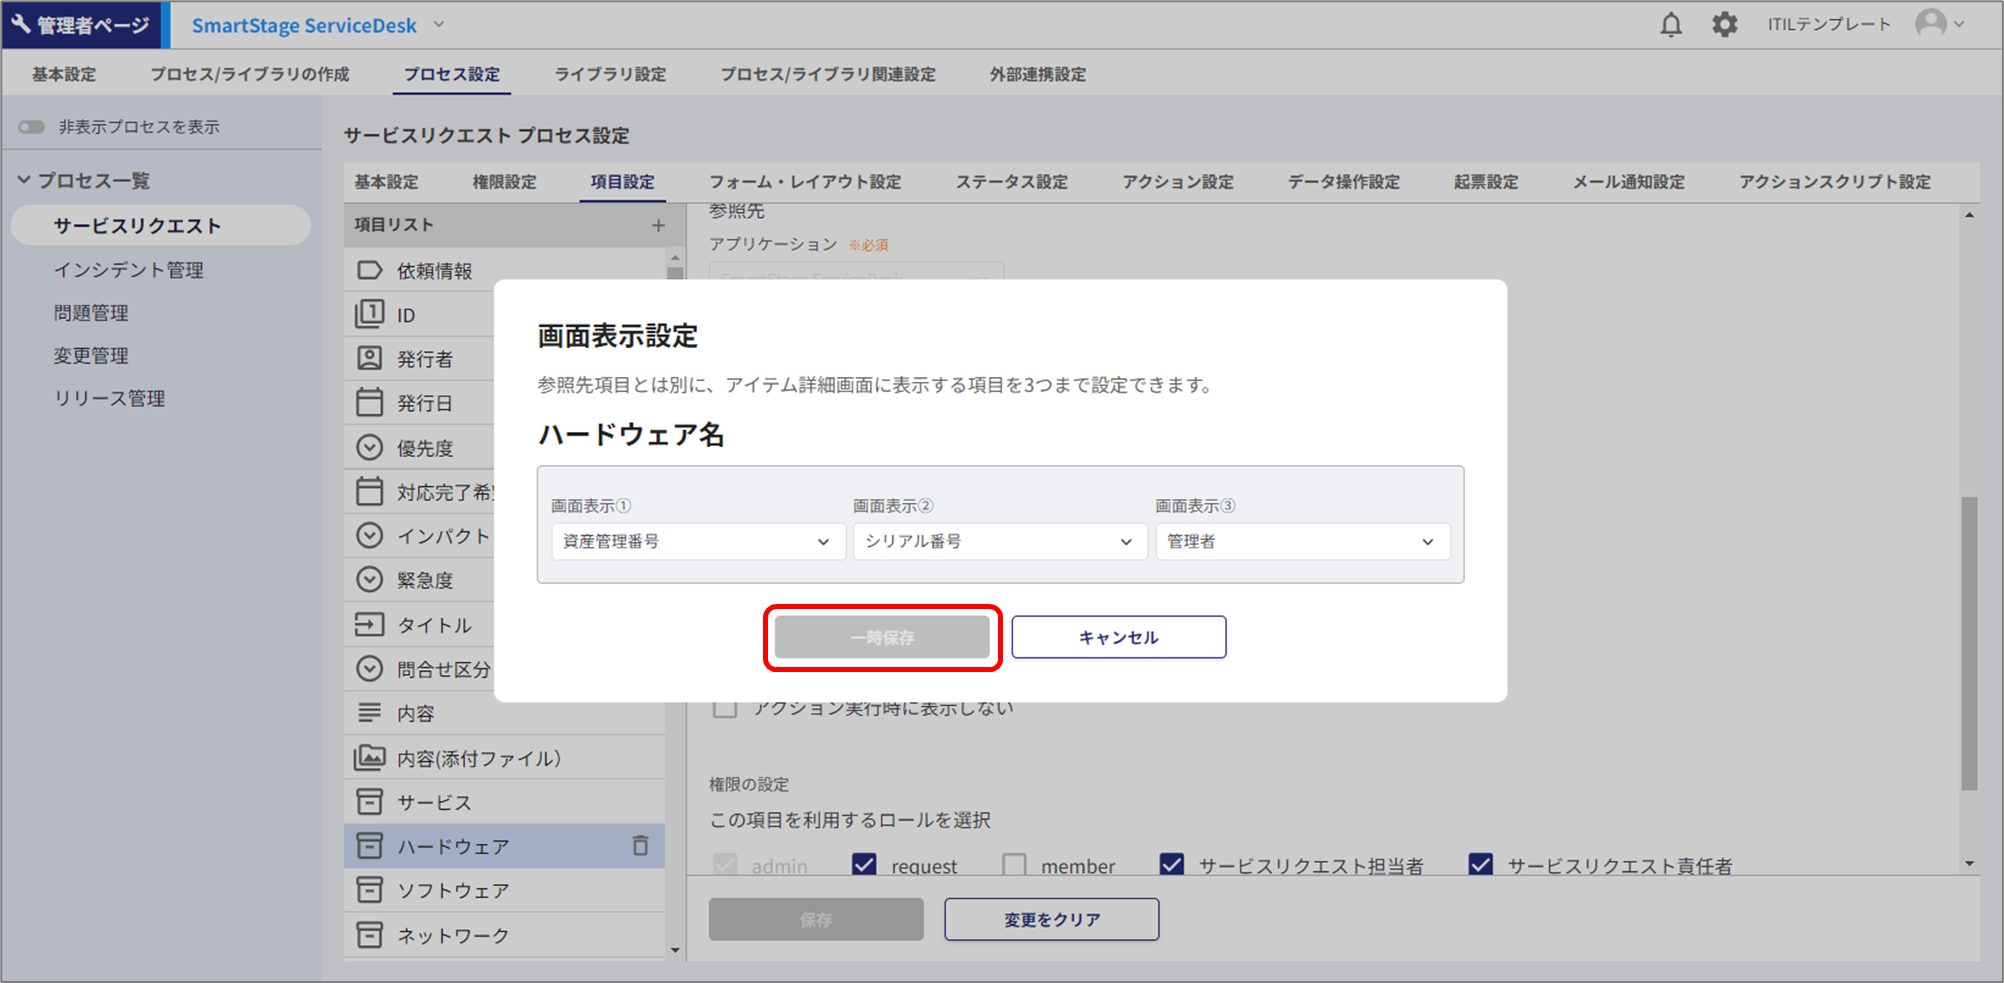The height and width of the screenshot is (983, 2004).
Task: Uncheck the request role checkbox
Action: 864,865
